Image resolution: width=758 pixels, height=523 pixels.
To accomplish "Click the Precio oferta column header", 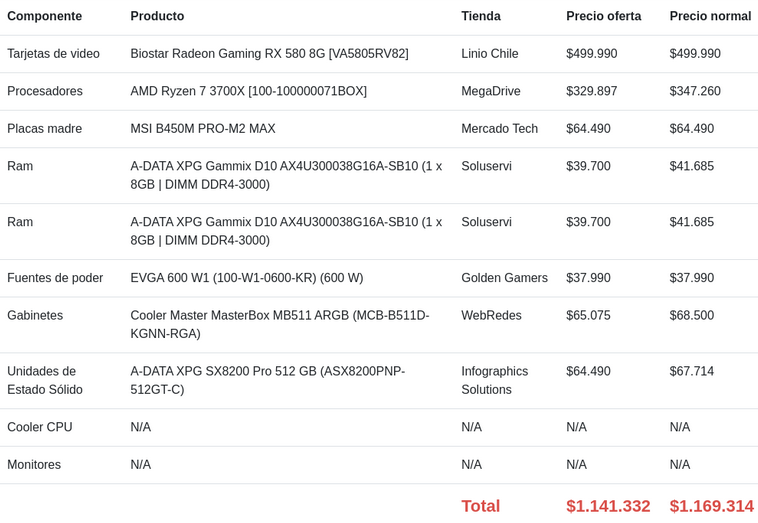I will tap(603, 16).
